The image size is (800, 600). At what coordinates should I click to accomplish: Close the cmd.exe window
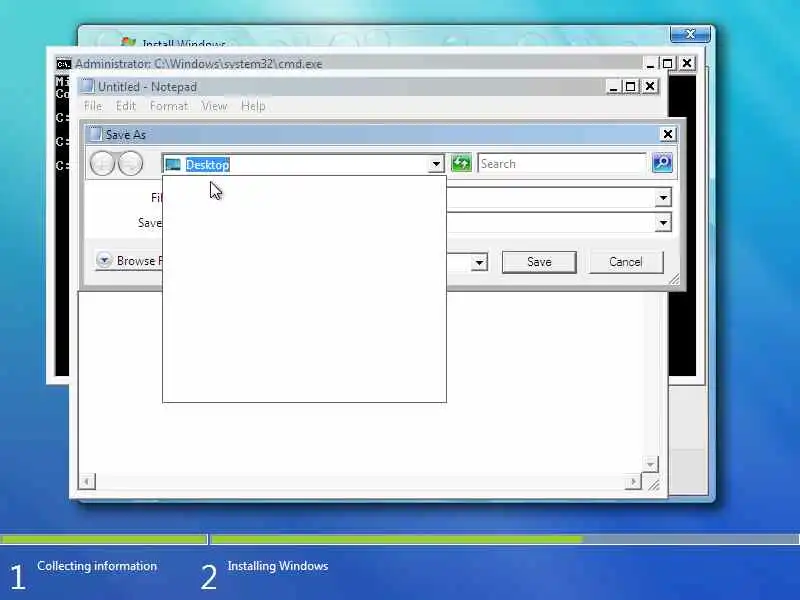[x=687, y=63]
